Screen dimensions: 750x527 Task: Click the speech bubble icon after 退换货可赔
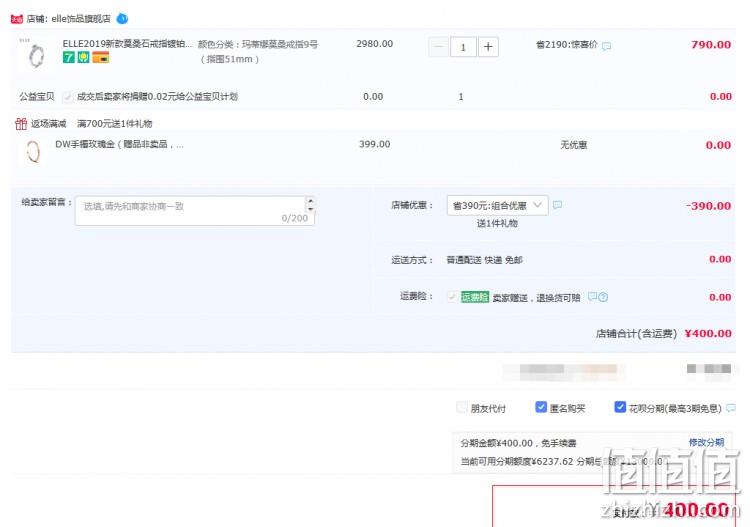(x=592, y=297)
